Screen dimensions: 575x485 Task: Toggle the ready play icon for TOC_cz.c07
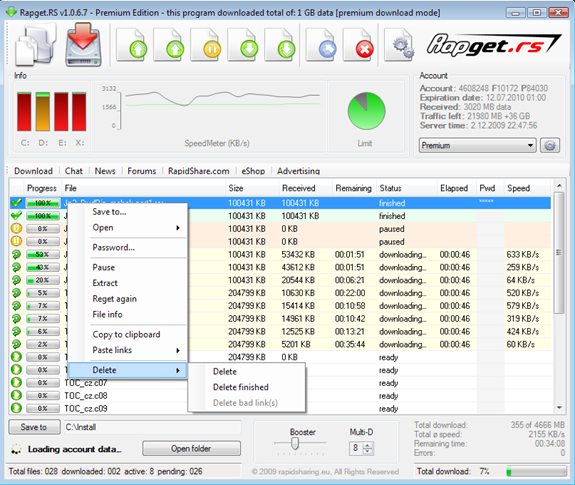pos(16,382)
